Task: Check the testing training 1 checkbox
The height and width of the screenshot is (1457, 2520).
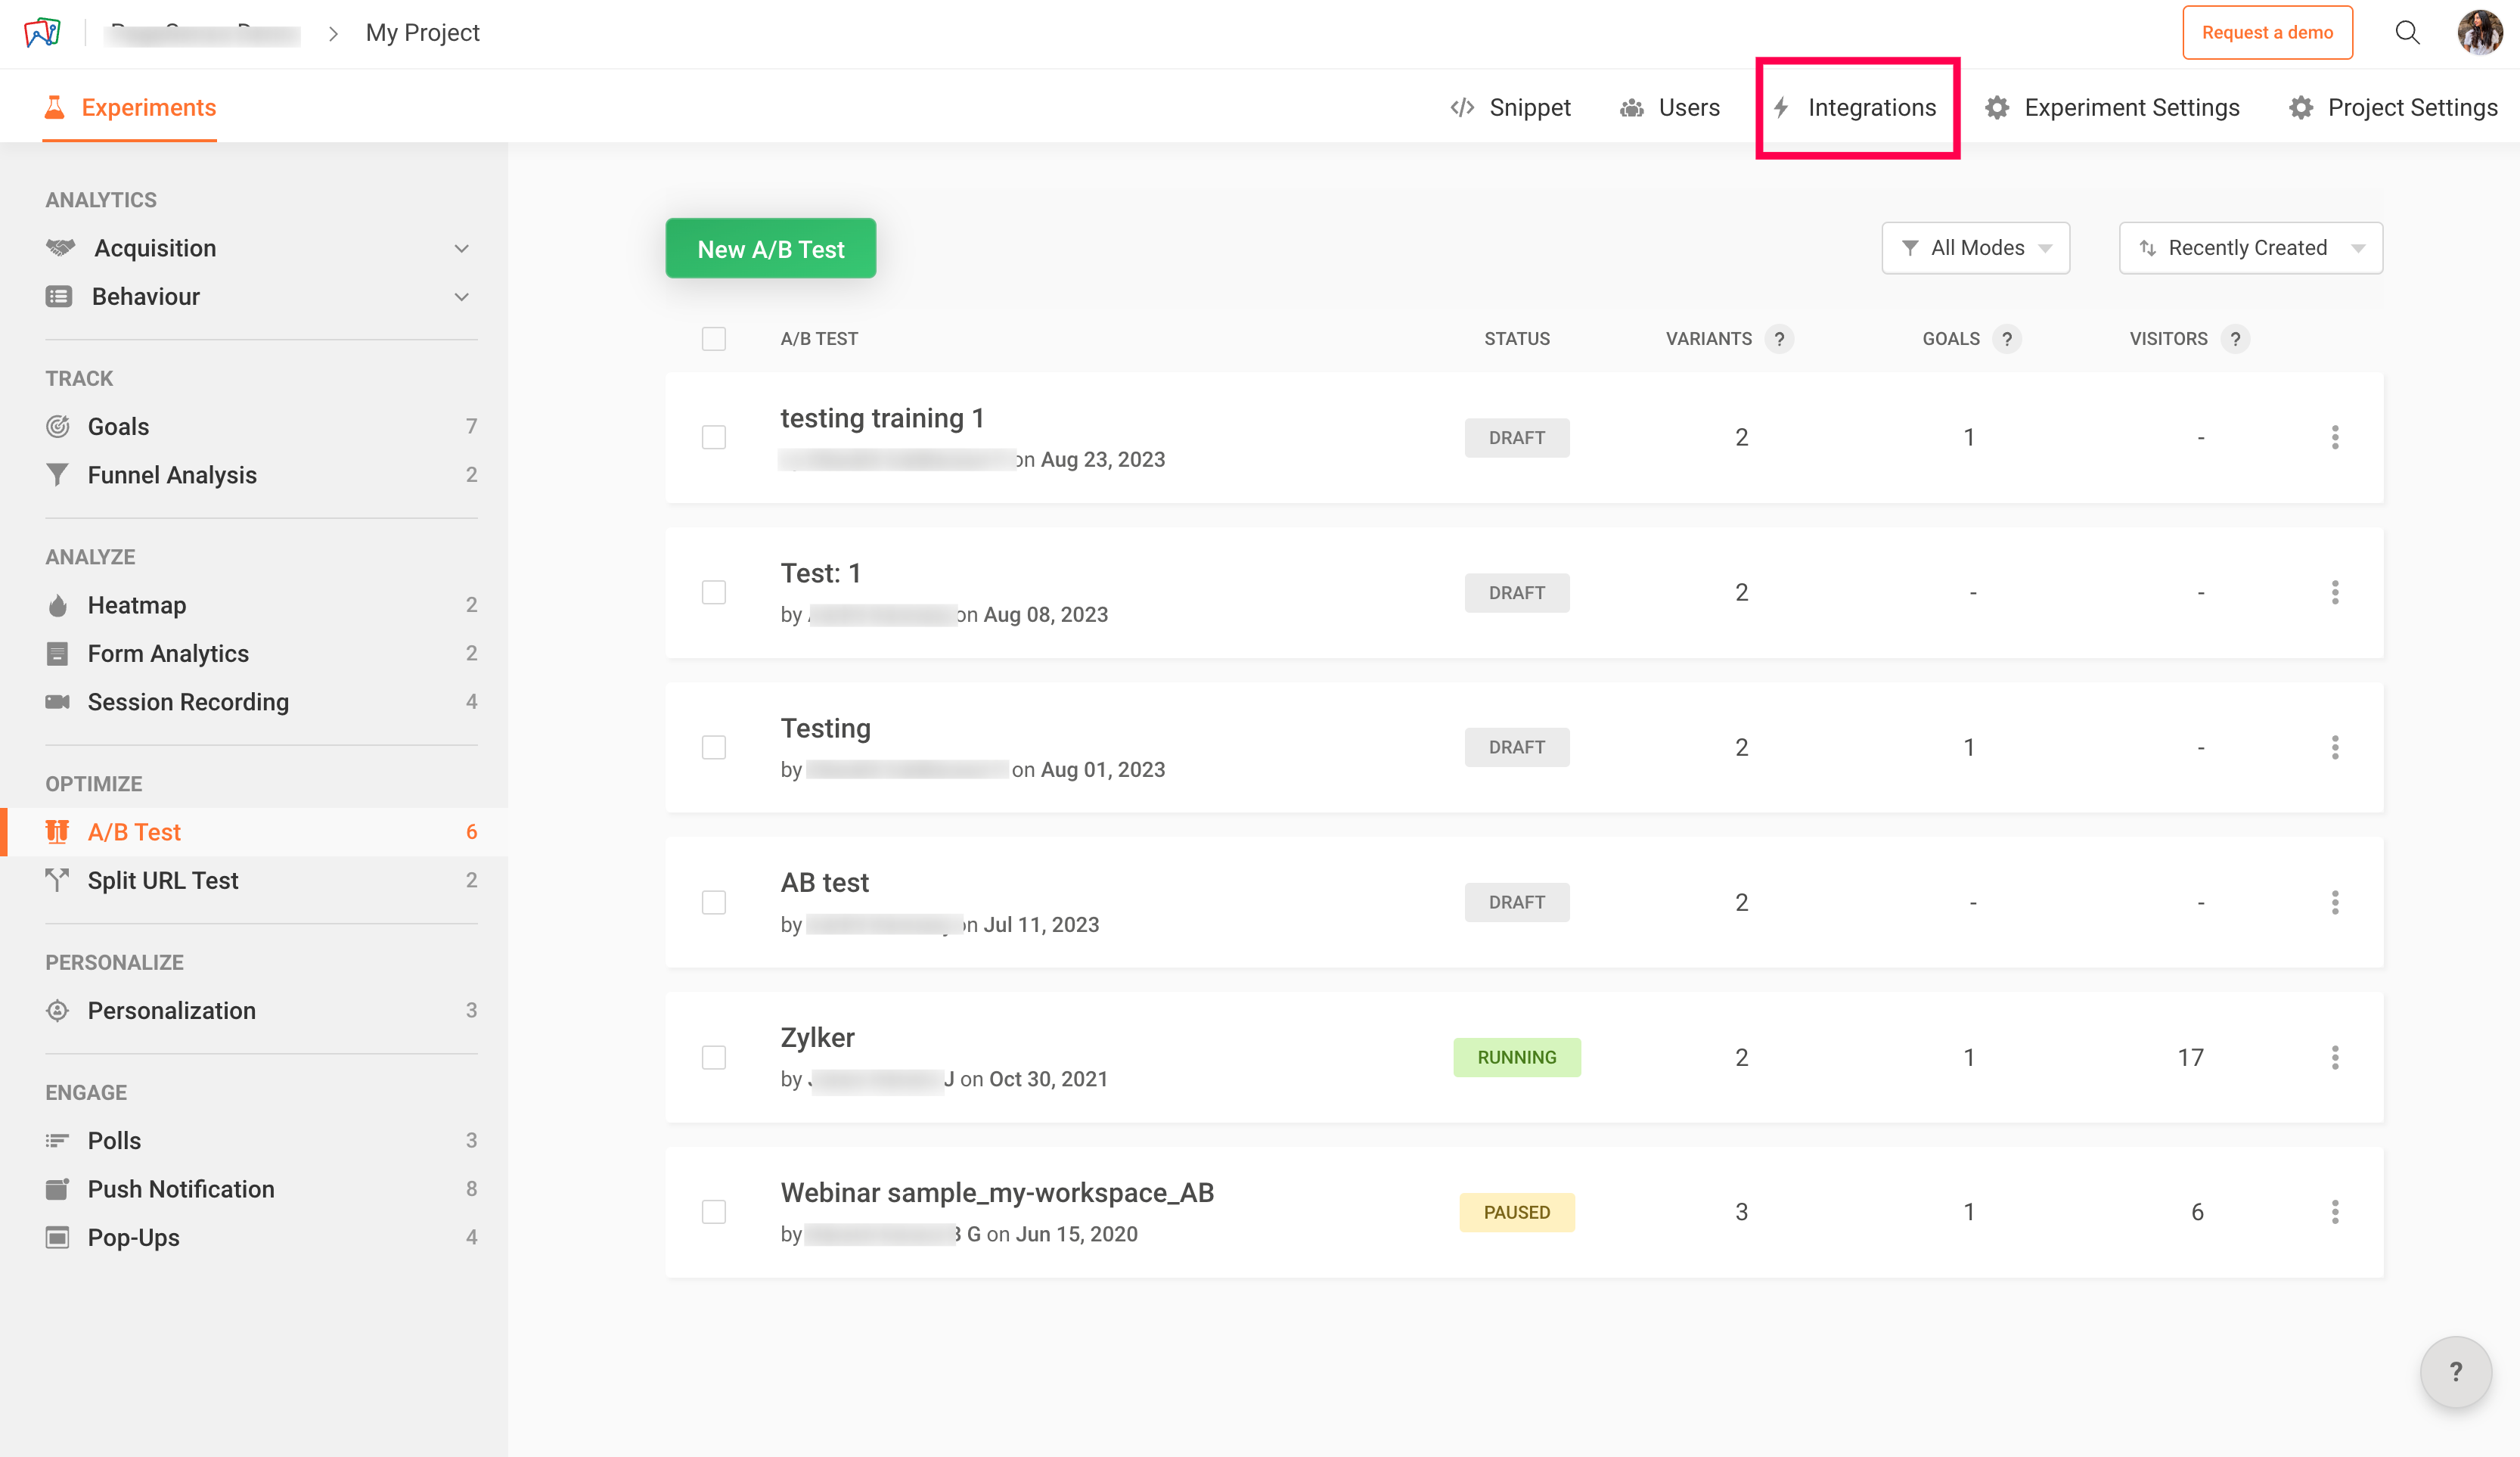Action: pyautogui.click(x=713, y=437)
